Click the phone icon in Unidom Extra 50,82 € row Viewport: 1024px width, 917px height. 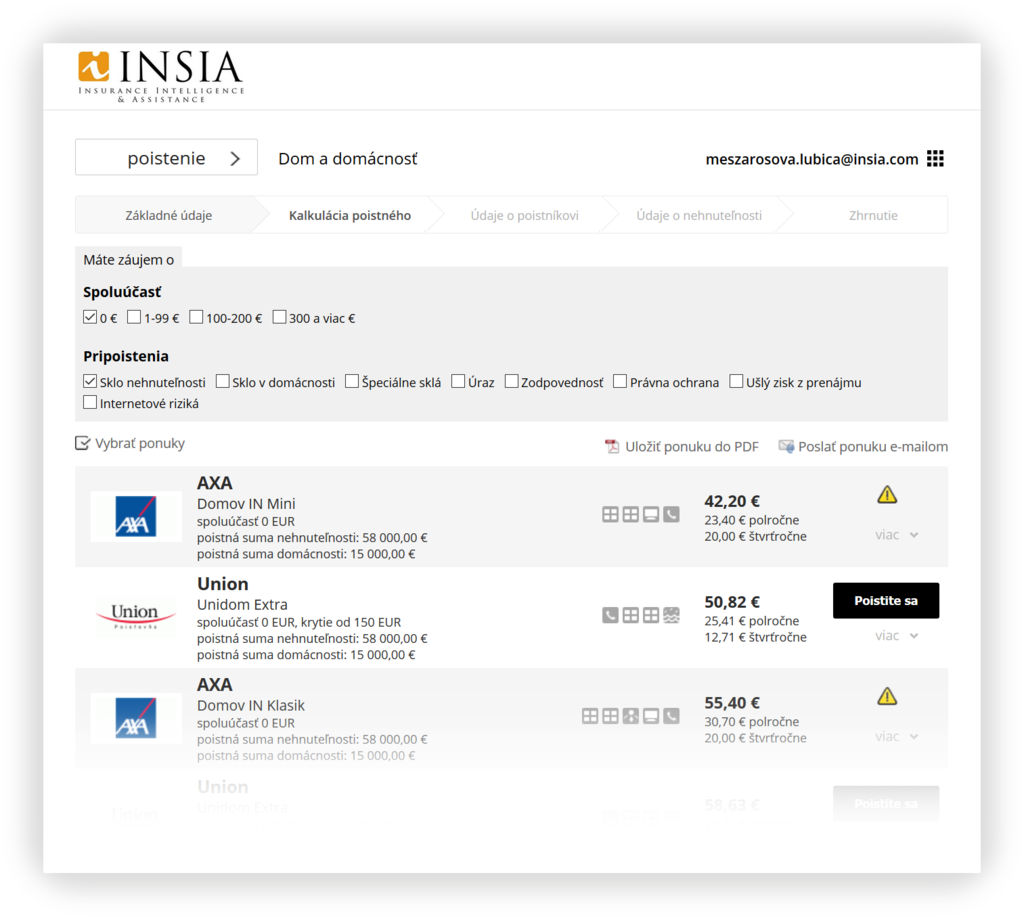point(611,615)
